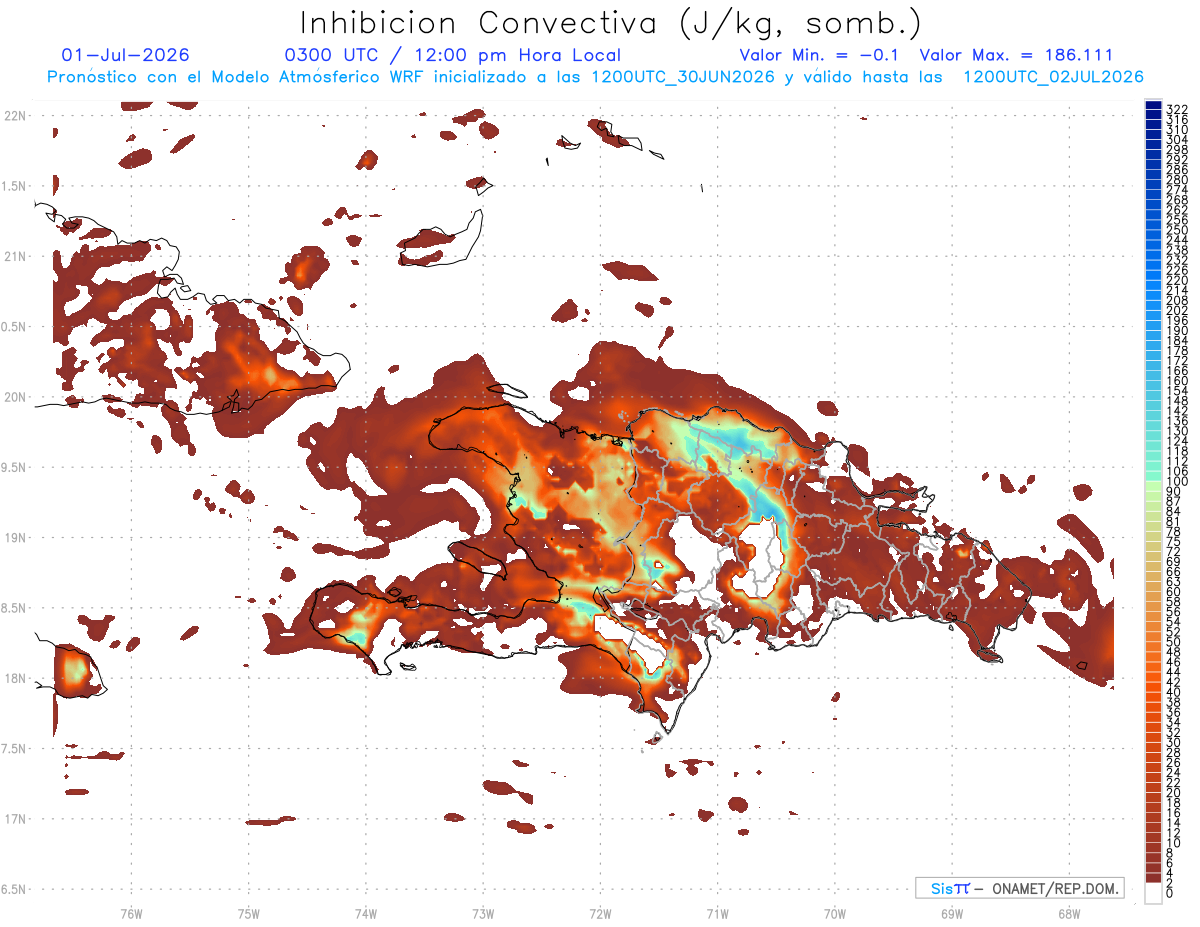1200x927 pixels.
Task: Click the "70W" longitude label
Action: coord(835,912)
